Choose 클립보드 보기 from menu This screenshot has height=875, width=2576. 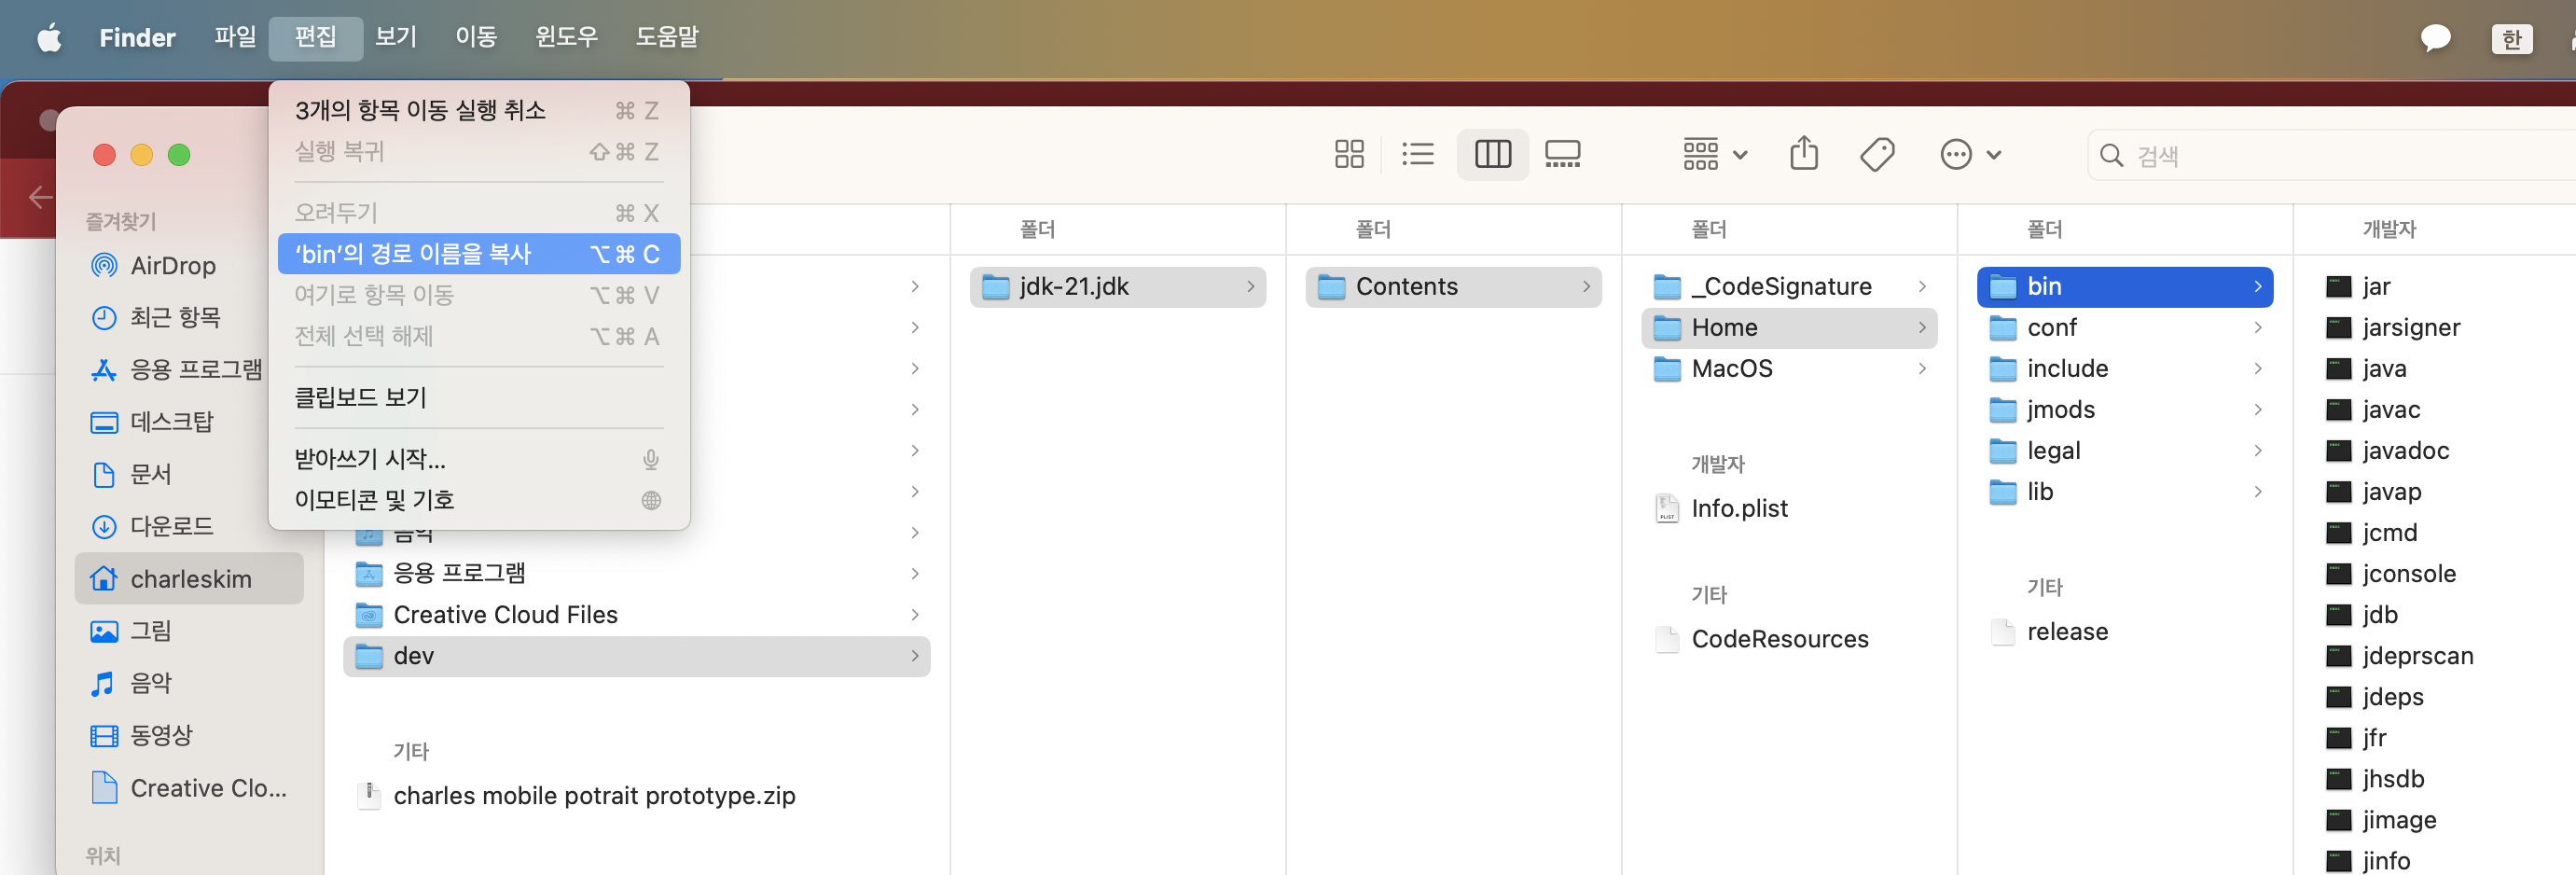[478, 397]
